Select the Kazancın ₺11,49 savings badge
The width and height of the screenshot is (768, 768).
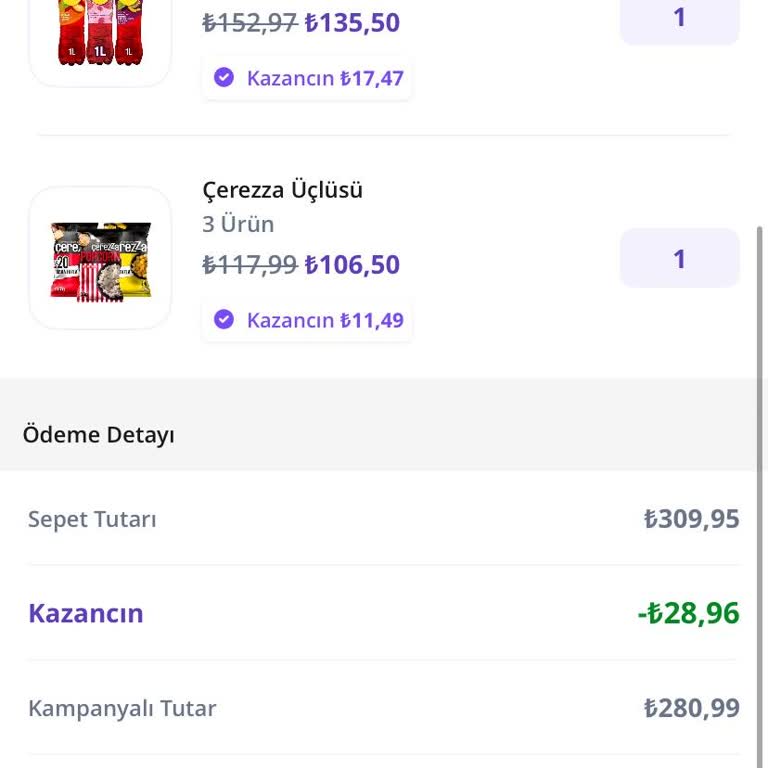point(307,320)
